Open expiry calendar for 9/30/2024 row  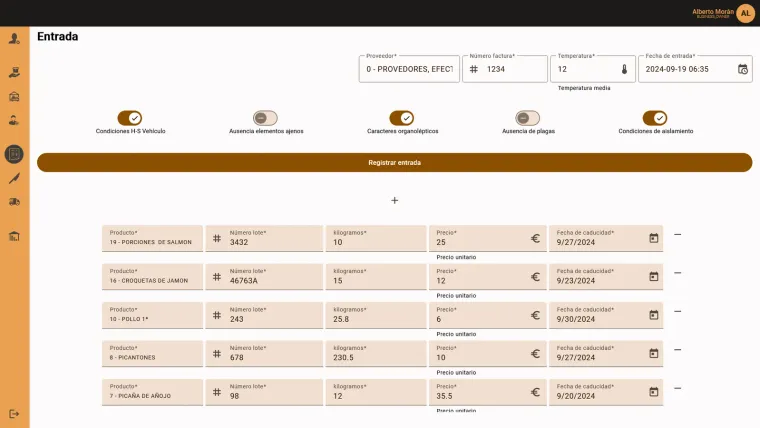click(x=654, y=315)
